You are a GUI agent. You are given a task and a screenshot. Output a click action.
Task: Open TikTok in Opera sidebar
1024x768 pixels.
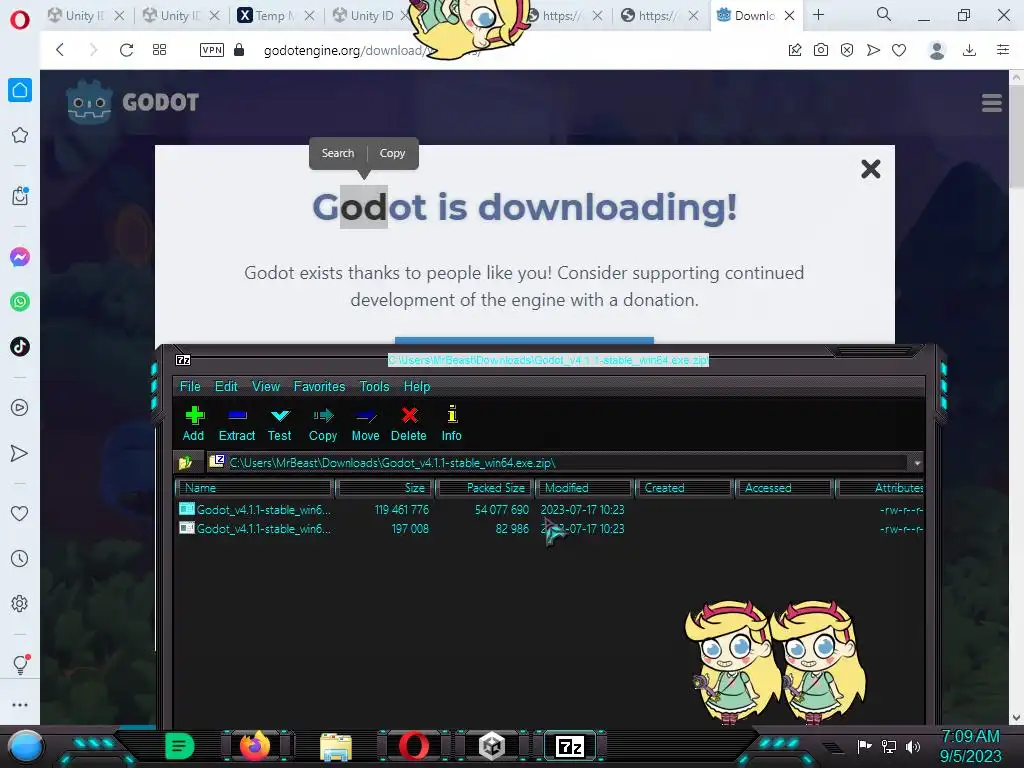tap(20, 347)
